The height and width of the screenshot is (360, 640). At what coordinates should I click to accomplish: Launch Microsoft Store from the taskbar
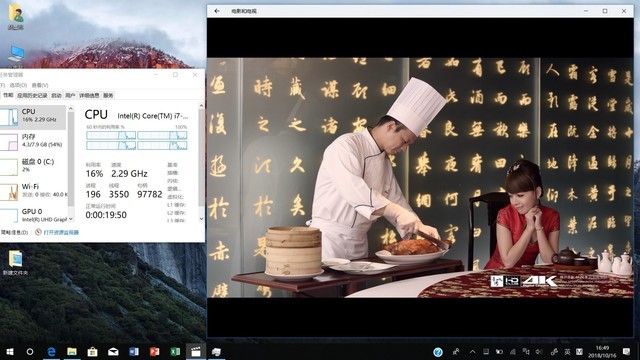click(x=93, y=351)
